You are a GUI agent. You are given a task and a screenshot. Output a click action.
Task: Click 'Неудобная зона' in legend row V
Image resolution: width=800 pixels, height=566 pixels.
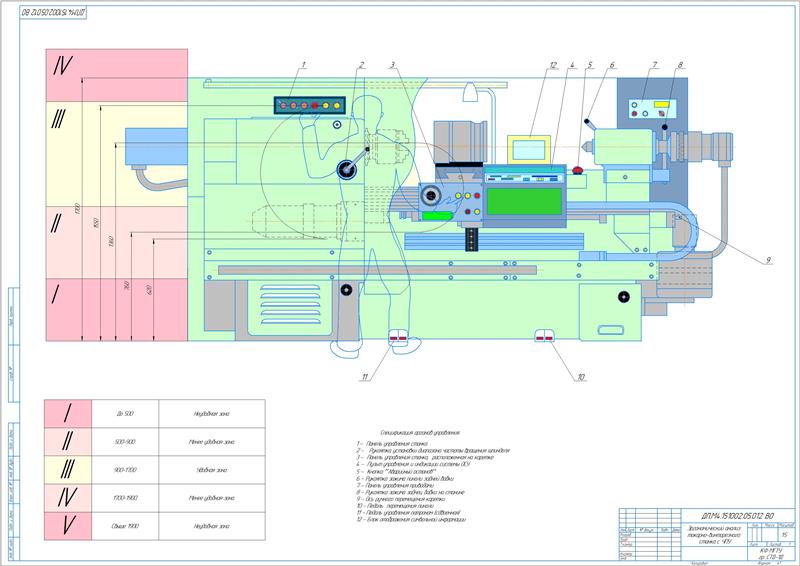pyautogui.click(x=212, y=526)
